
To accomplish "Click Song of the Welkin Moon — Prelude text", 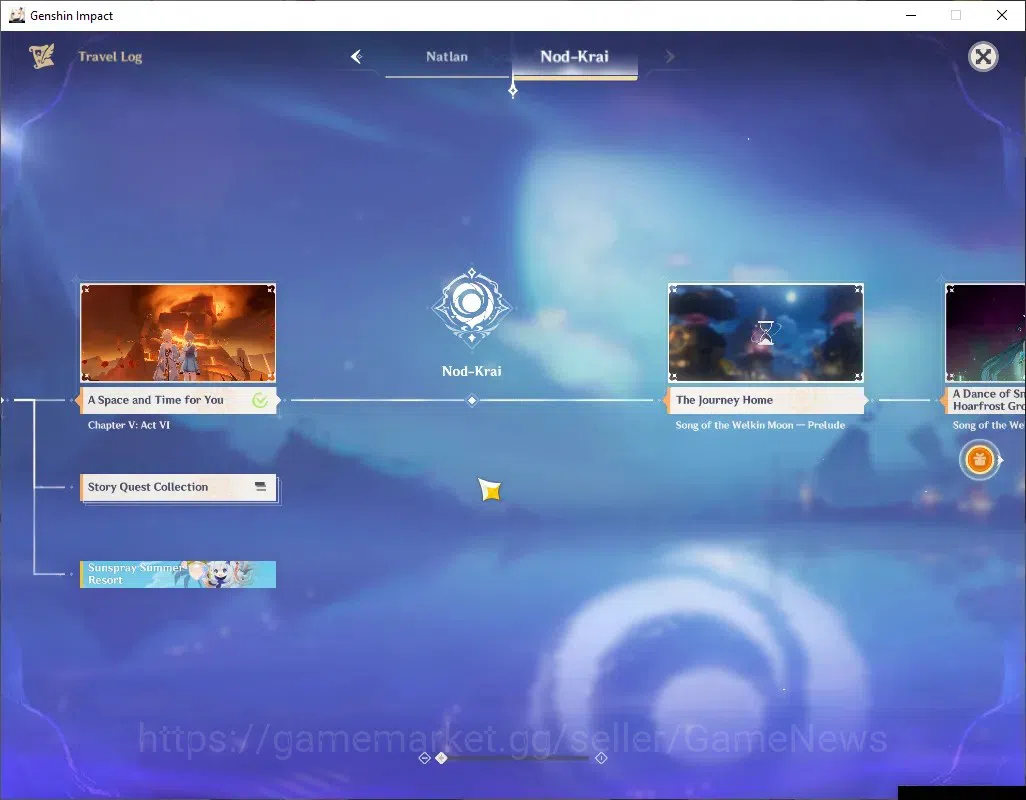I will (760, 425).
